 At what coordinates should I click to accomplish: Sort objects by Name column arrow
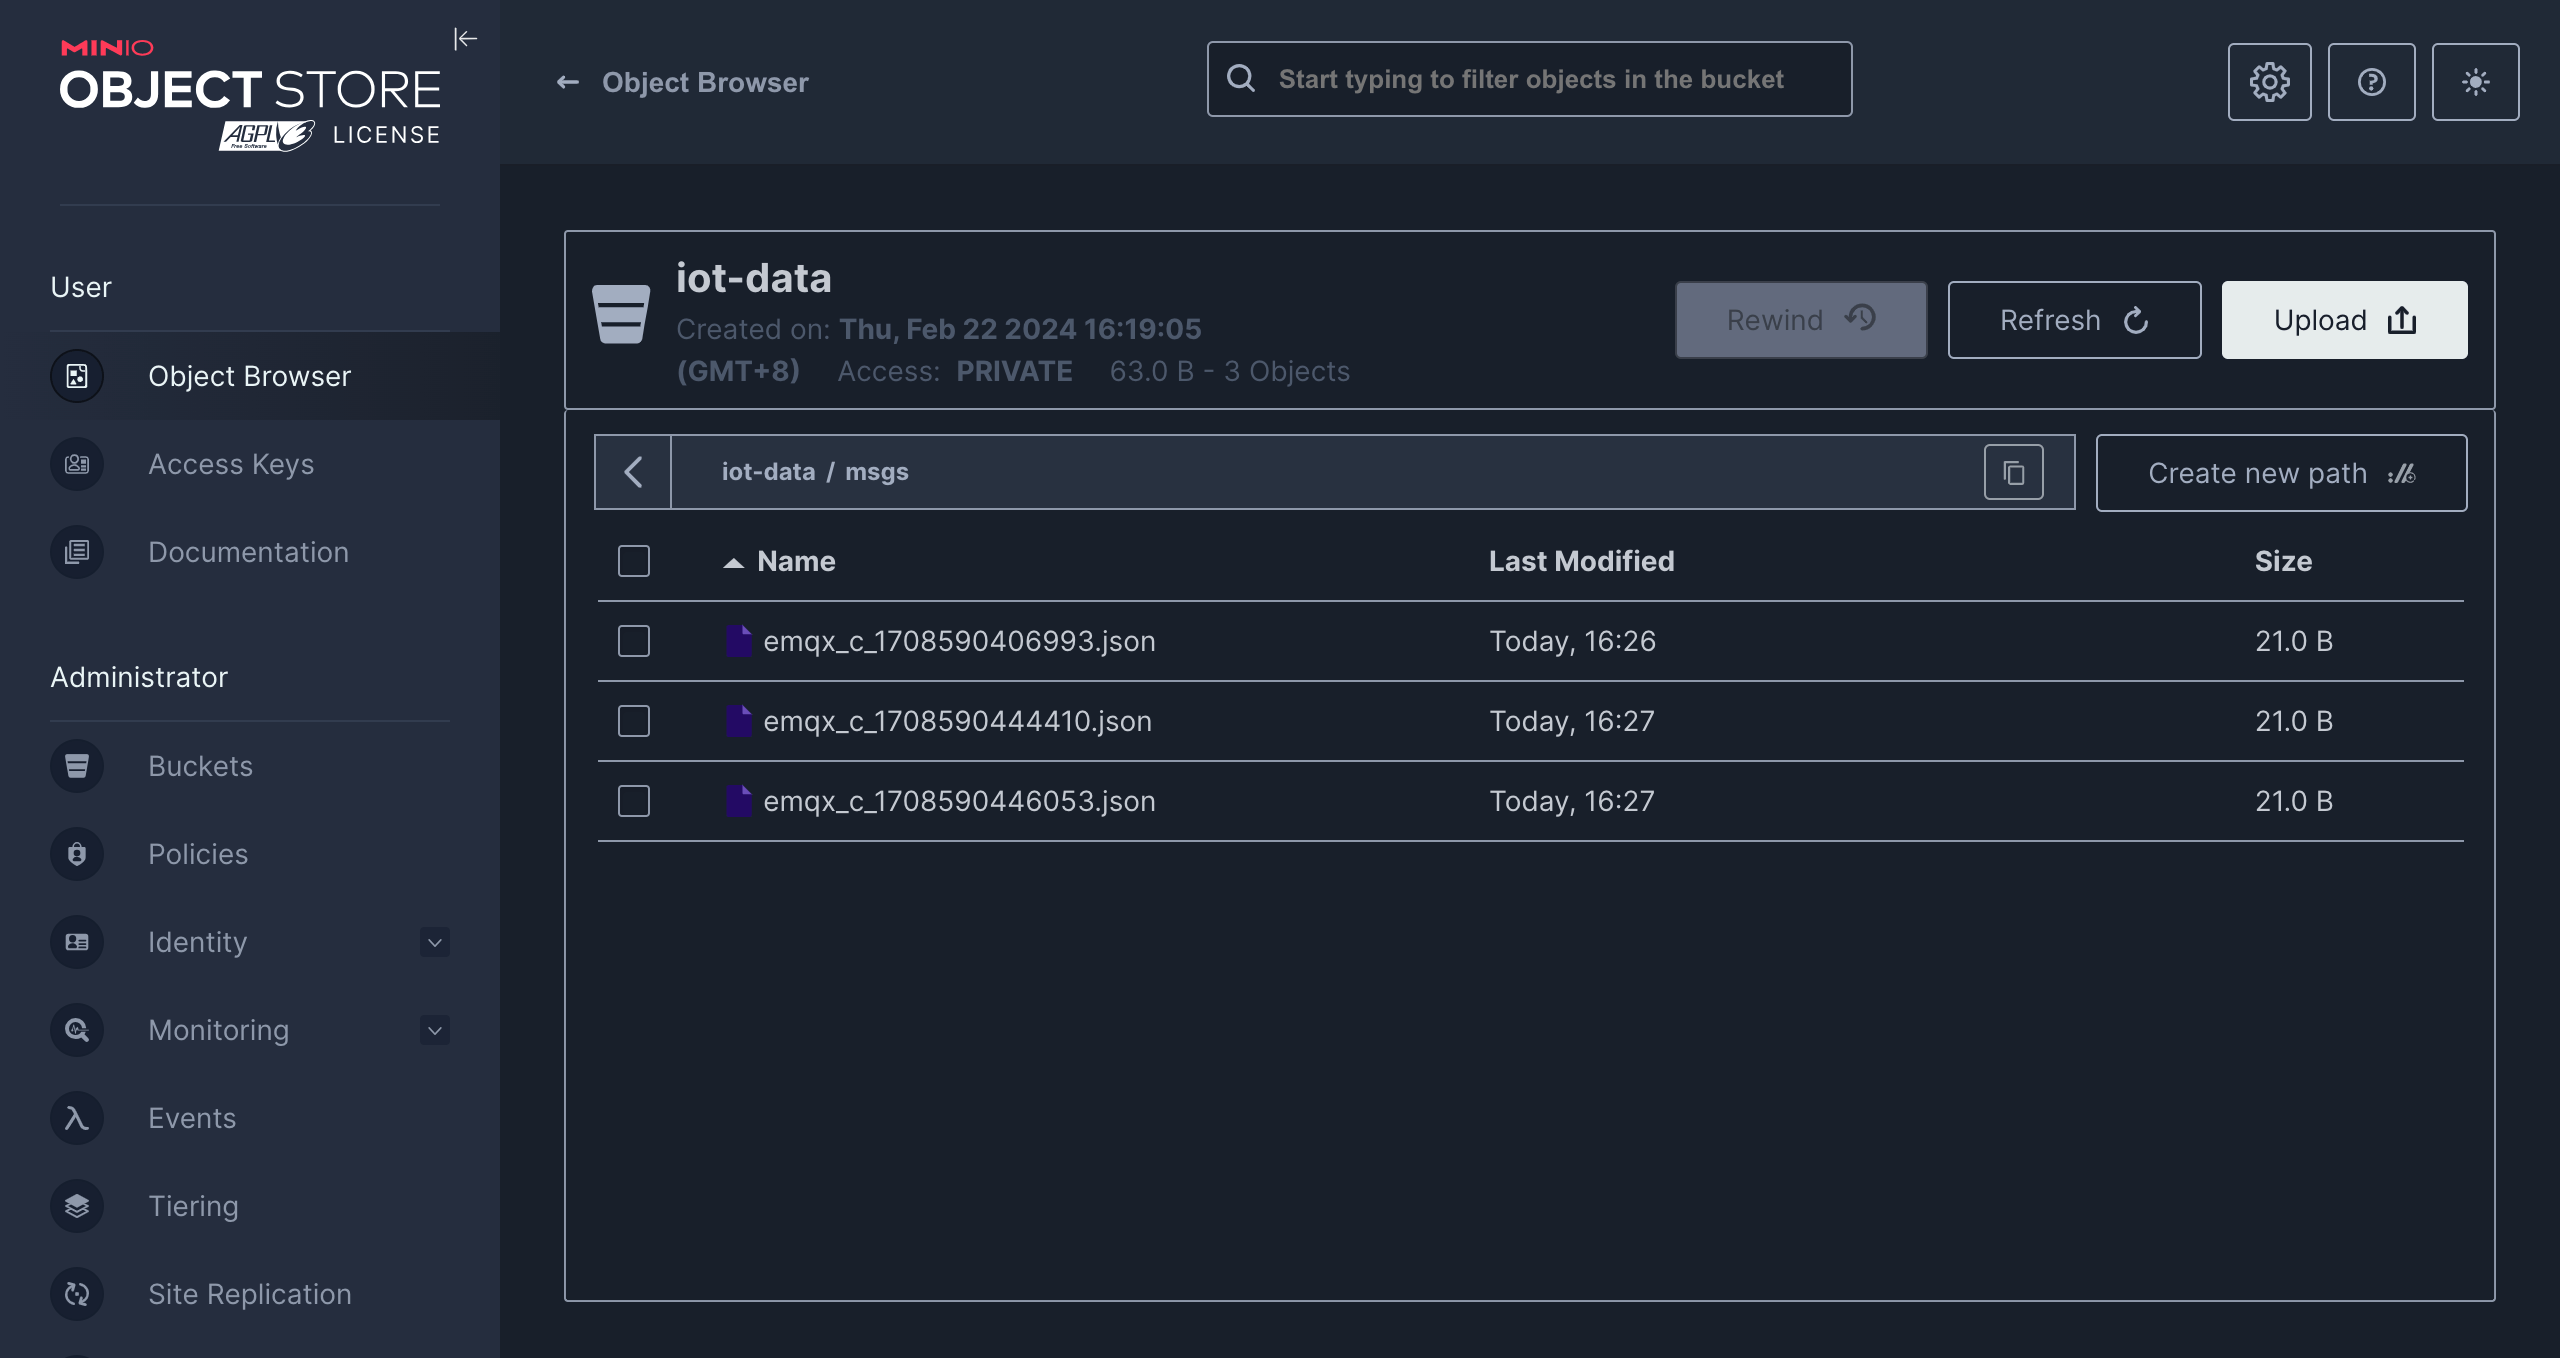[734, 562]
